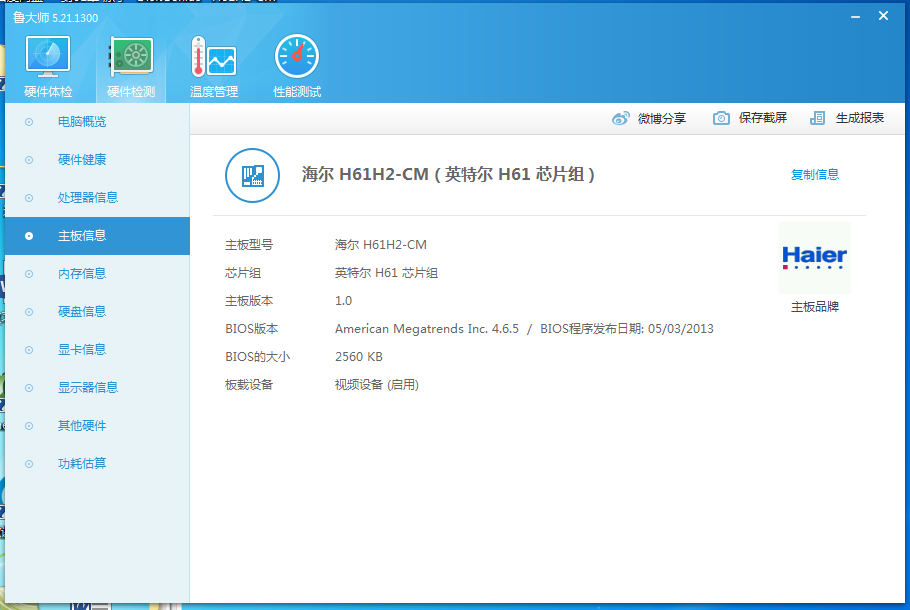Minimize the 鲁大师 window

pyautogui.click(x=855, y=17)
